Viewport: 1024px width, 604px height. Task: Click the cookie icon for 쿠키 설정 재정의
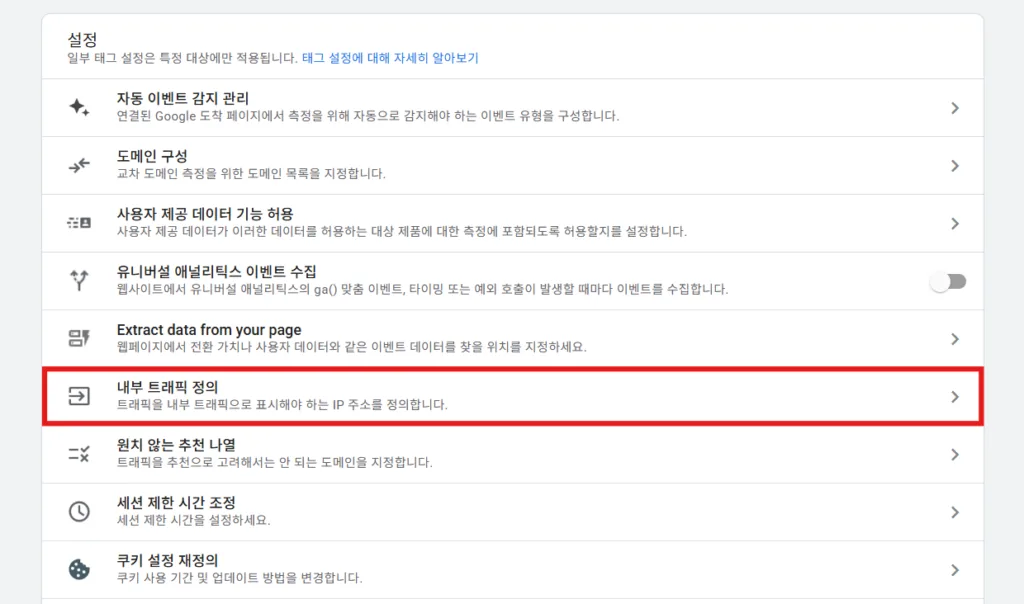click(79, 569)
